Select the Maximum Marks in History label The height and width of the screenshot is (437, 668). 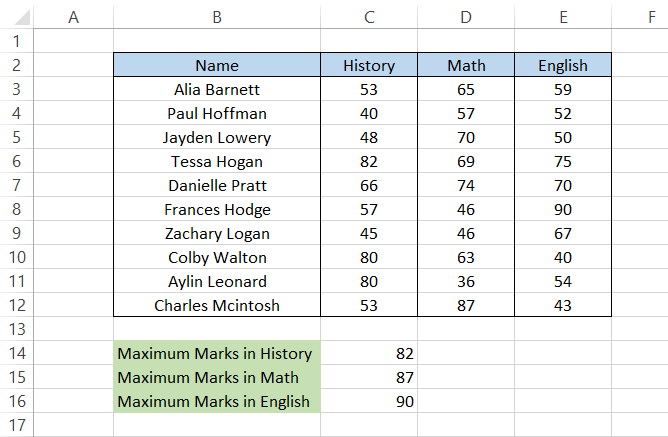click(217, 353)
